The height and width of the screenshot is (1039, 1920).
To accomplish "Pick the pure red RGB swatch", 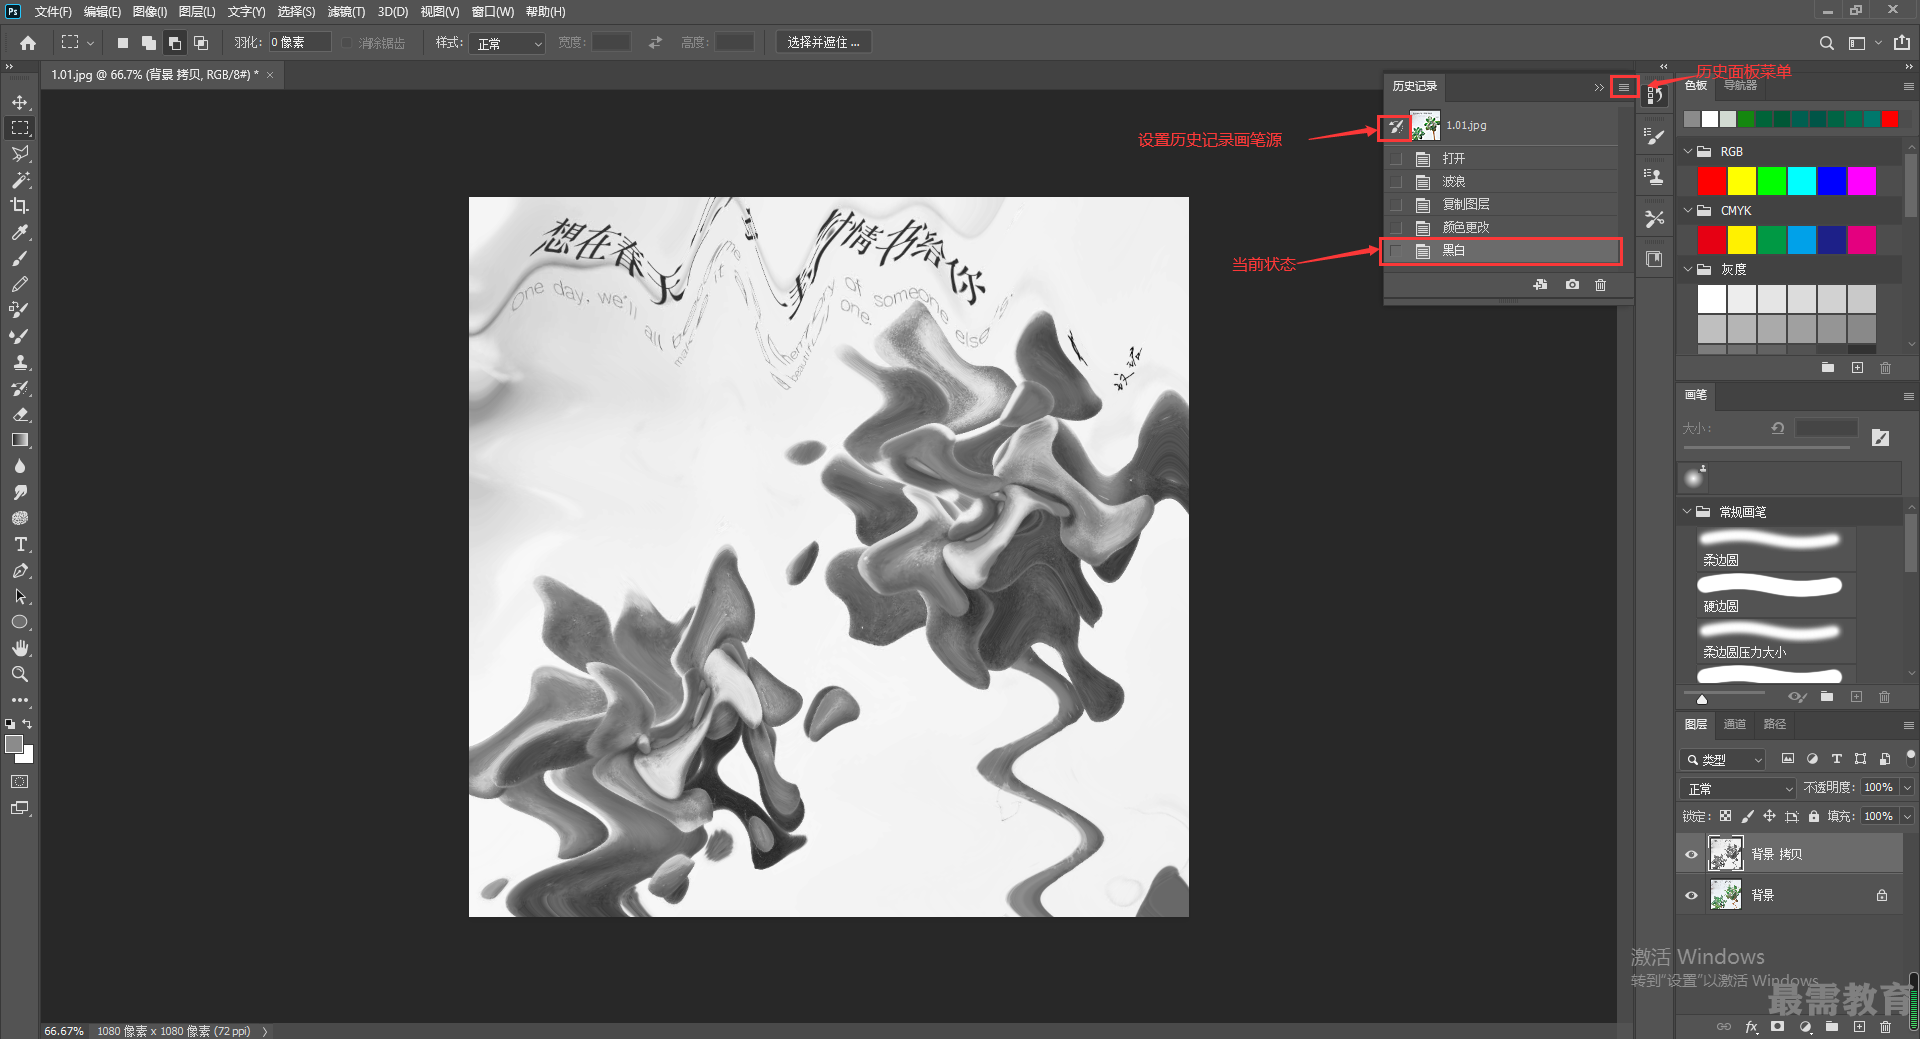I will pos(1712,181).
